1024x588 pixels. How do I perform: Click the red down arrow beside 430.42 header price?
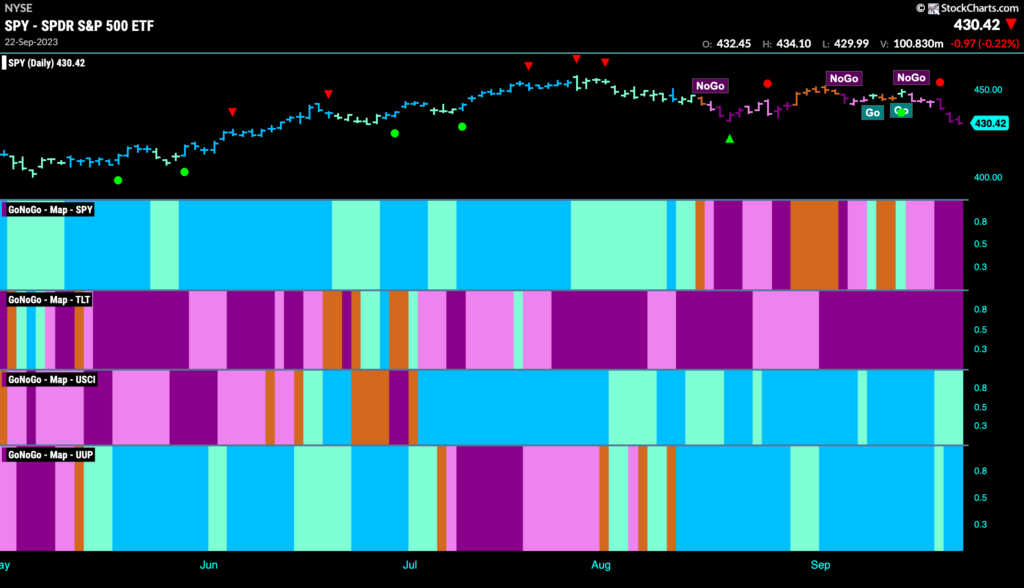(x=1012, y=25)
